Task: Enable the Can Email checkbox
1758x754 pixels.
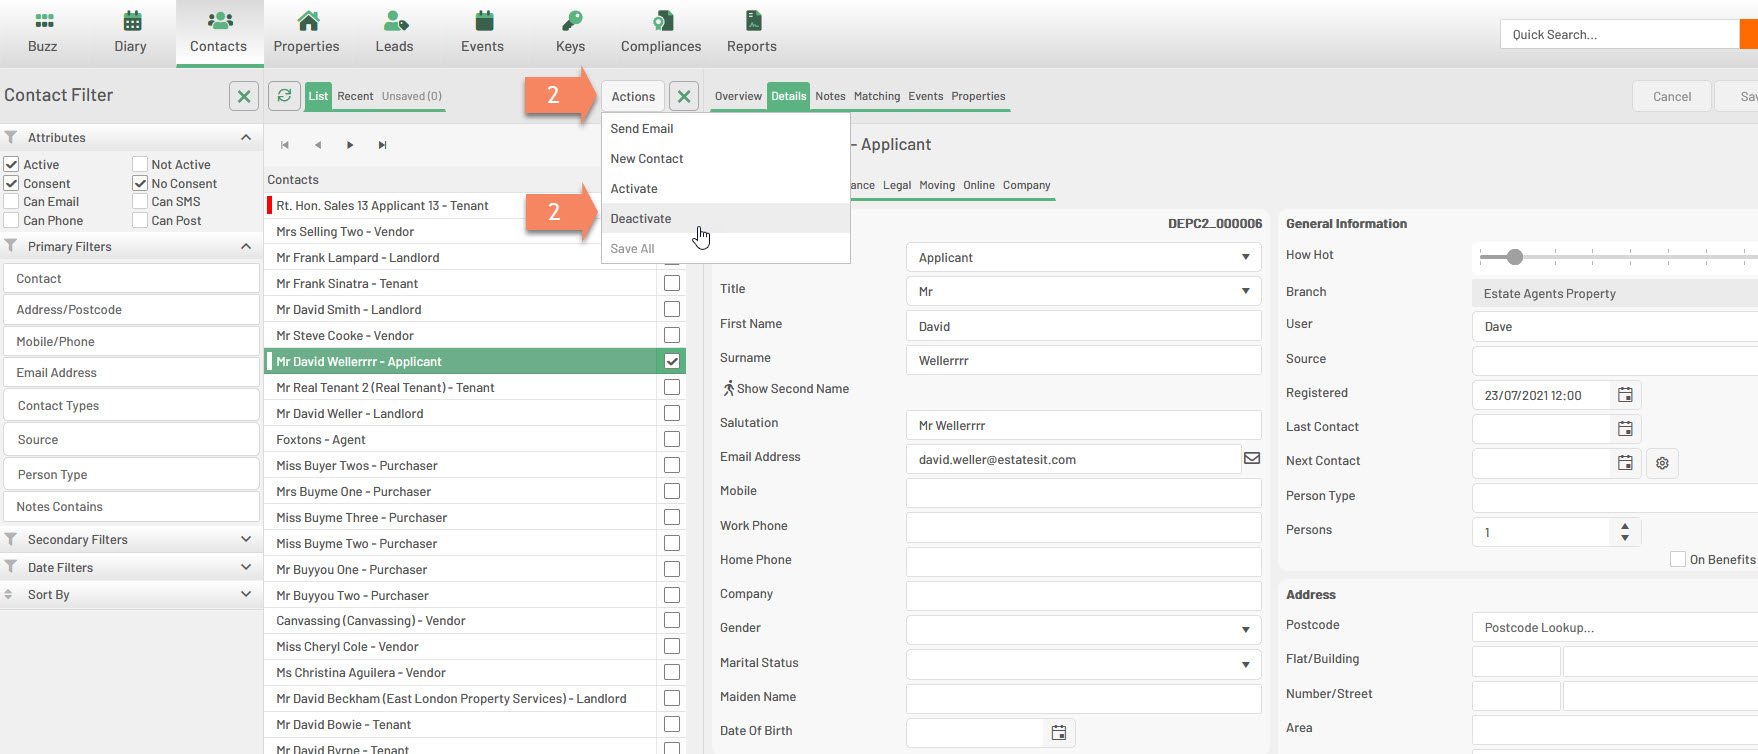Action: 12,202
